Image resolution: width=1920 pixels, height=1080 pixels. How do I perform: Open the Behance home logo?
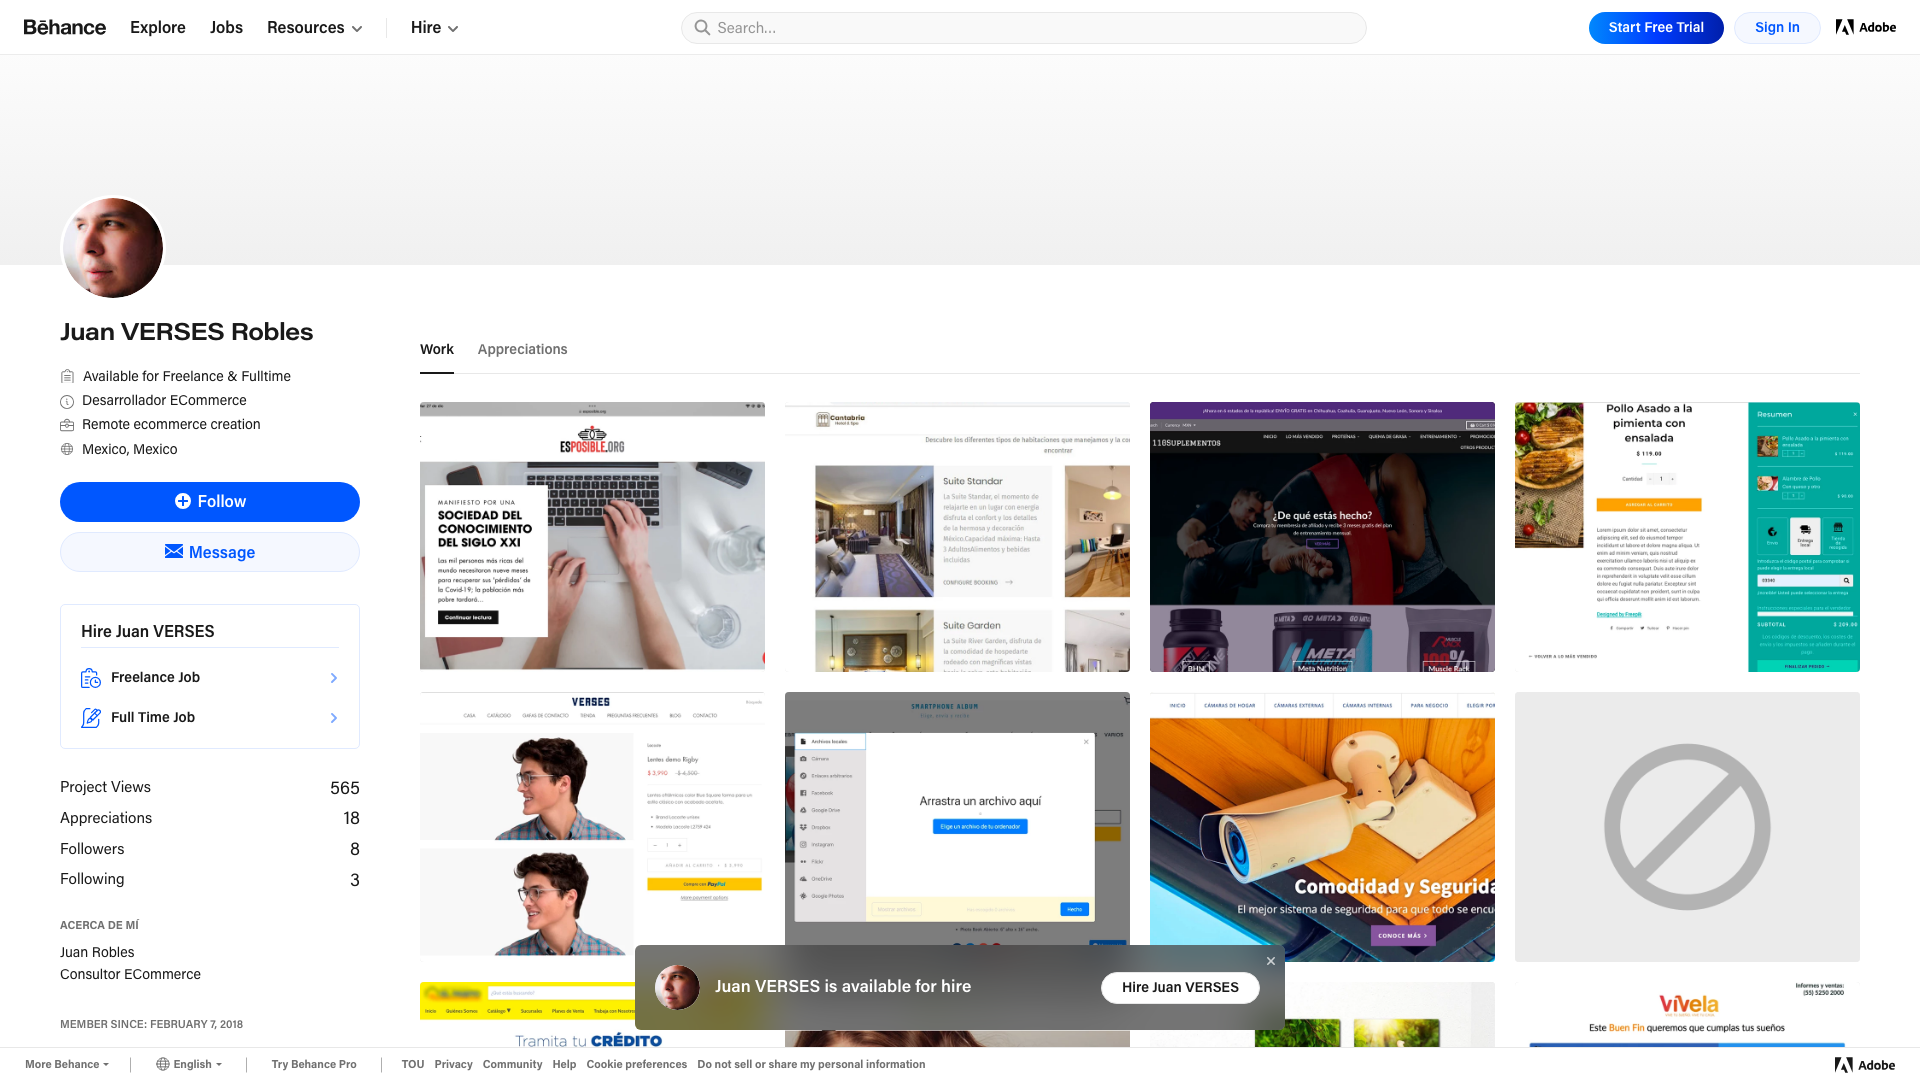pyautogui.click(x=65, y=27)
